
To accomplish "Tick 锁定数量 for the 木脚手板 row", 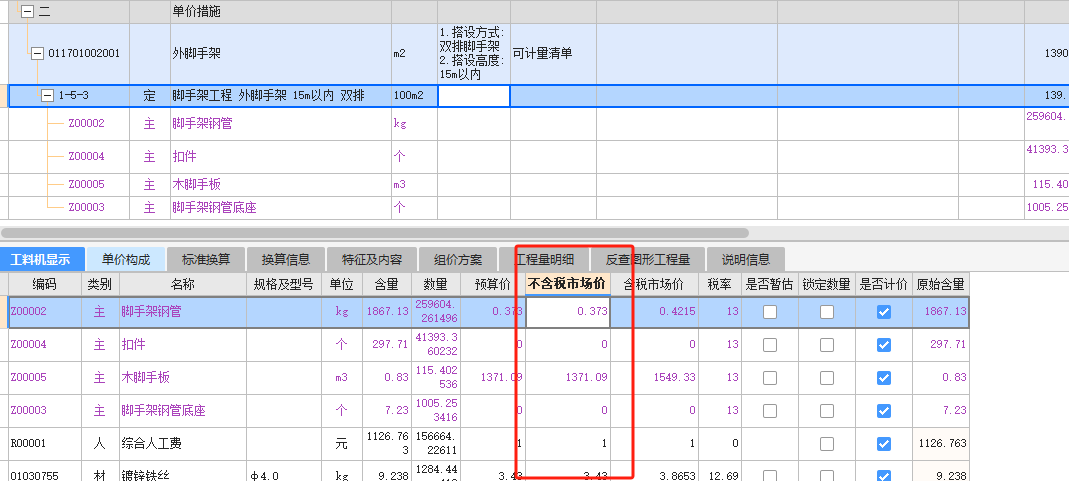I will tap(827, 377).
